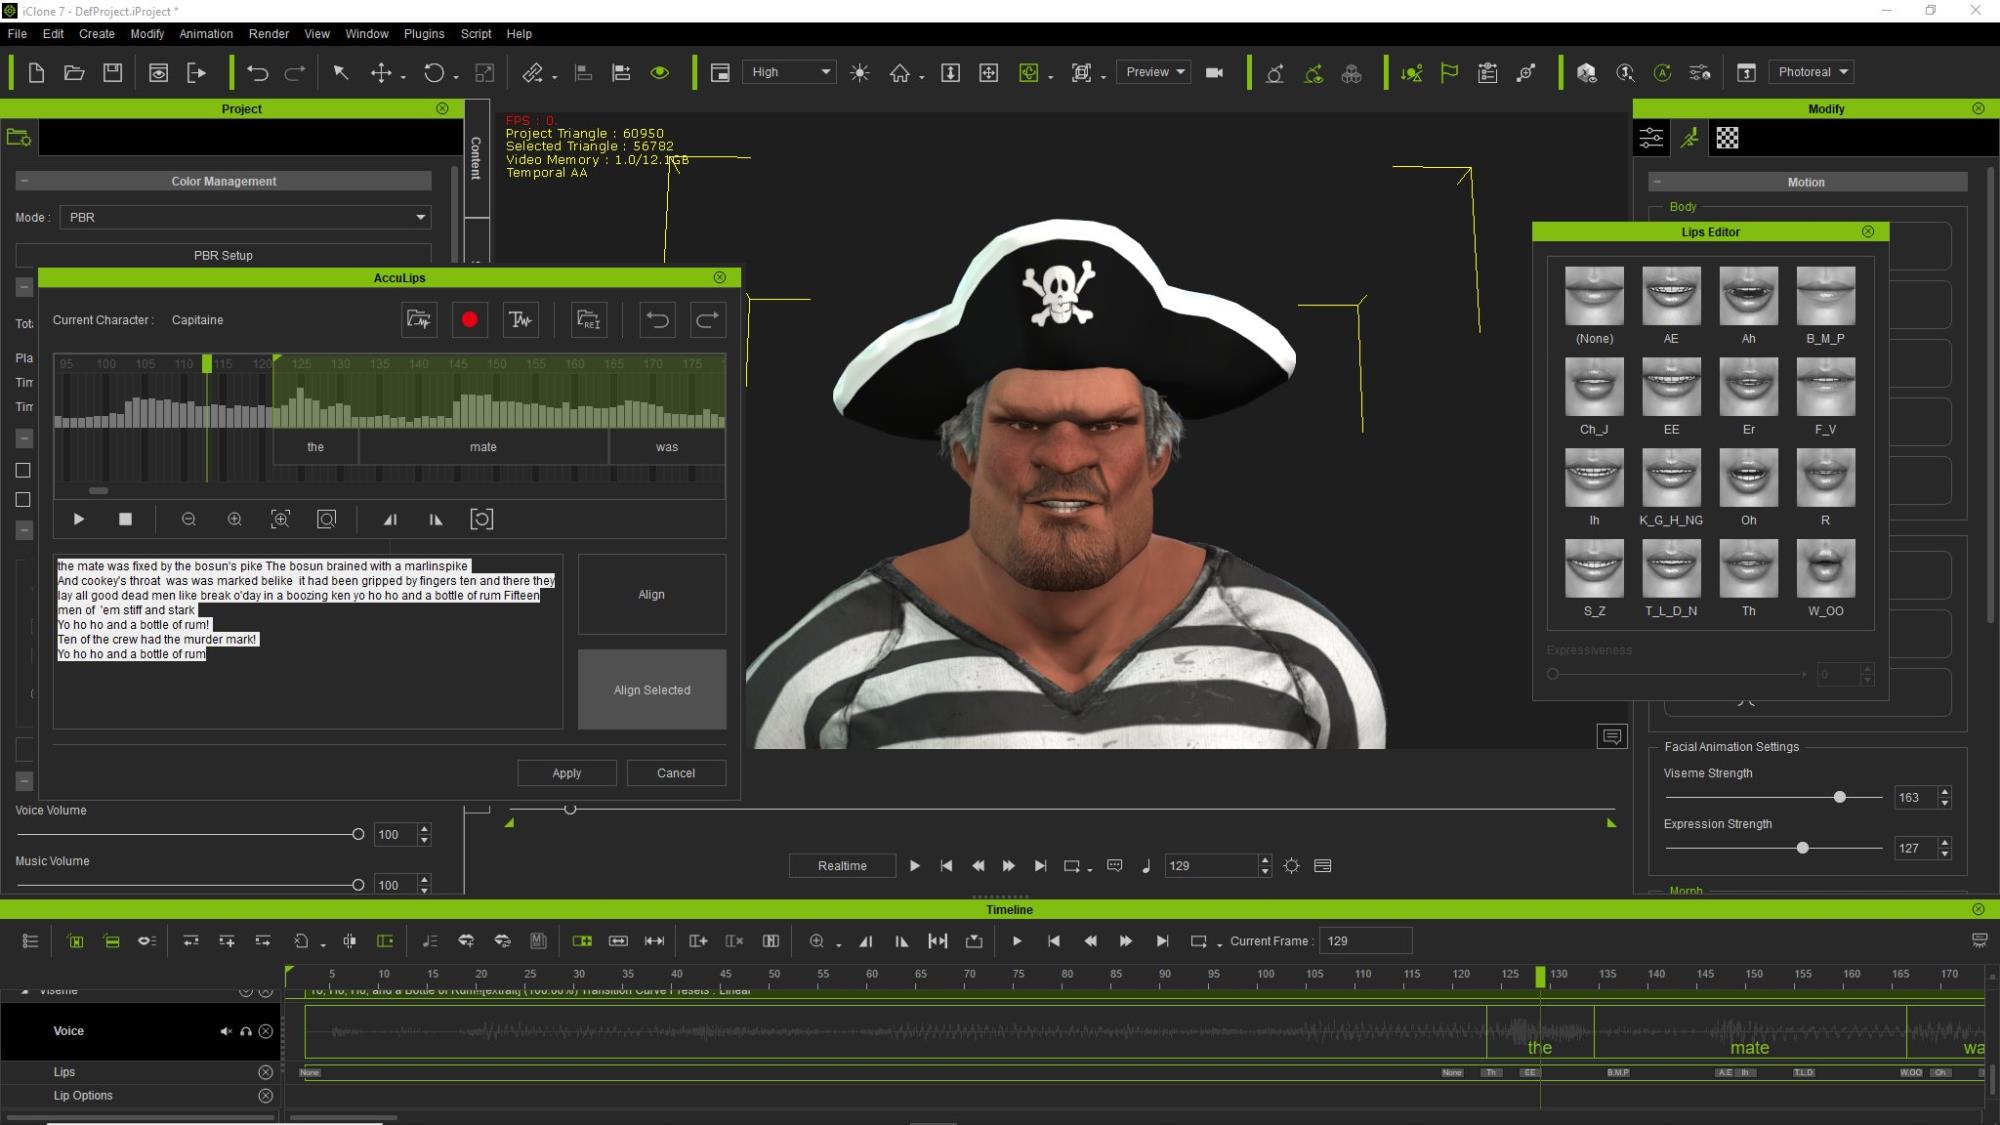The height and width of the screenshot is (1125, 2000).
Task: Open the Animation menu
Action: (x=206, y=33)
